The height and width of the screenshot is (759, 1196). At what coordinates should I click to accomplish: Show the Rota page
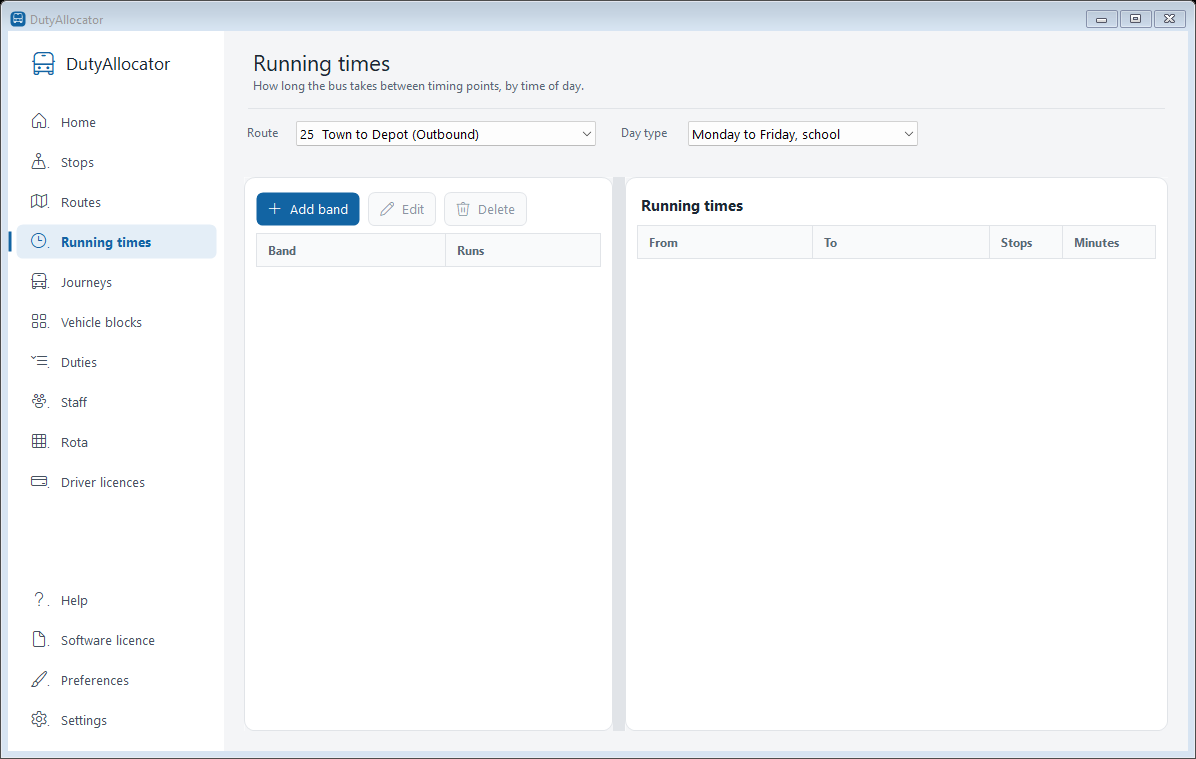[116, 442]
